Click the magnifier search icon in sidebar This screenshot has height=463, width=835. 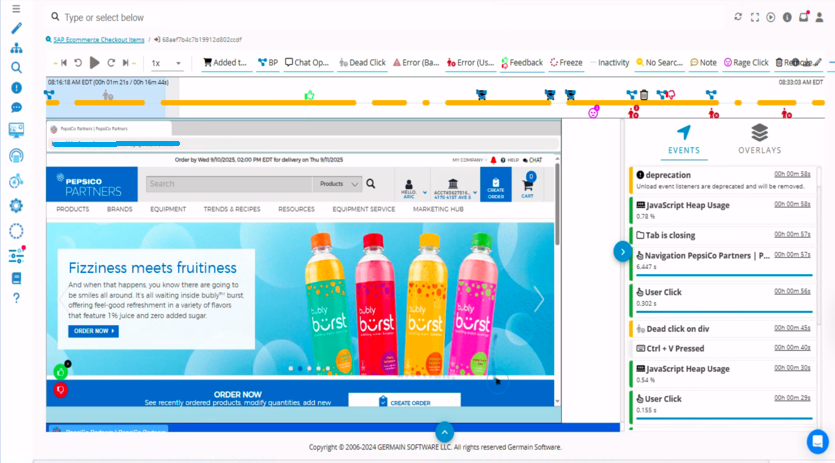(17, 68)
